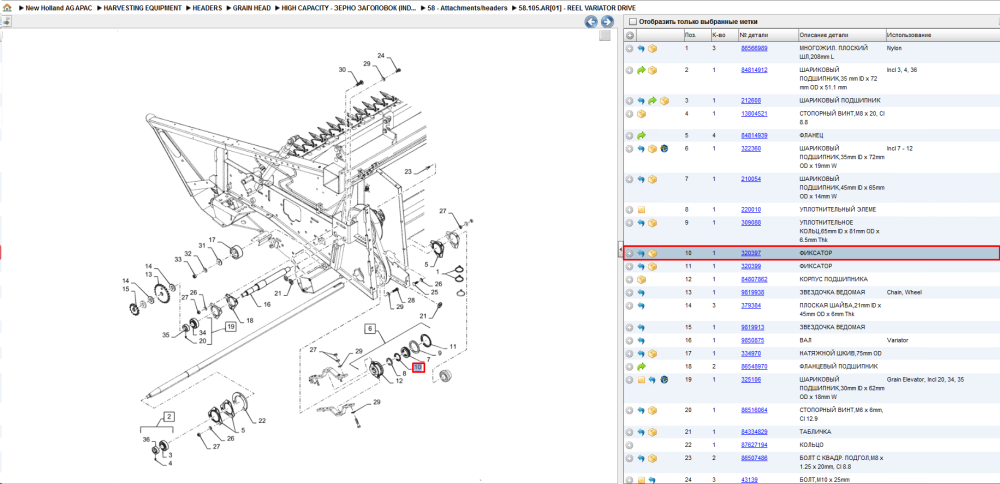Image resolution: width=1000 pixels, height=484 pixels.
Task: Expand row plus for part 84814912
Action: click(629, 70)
